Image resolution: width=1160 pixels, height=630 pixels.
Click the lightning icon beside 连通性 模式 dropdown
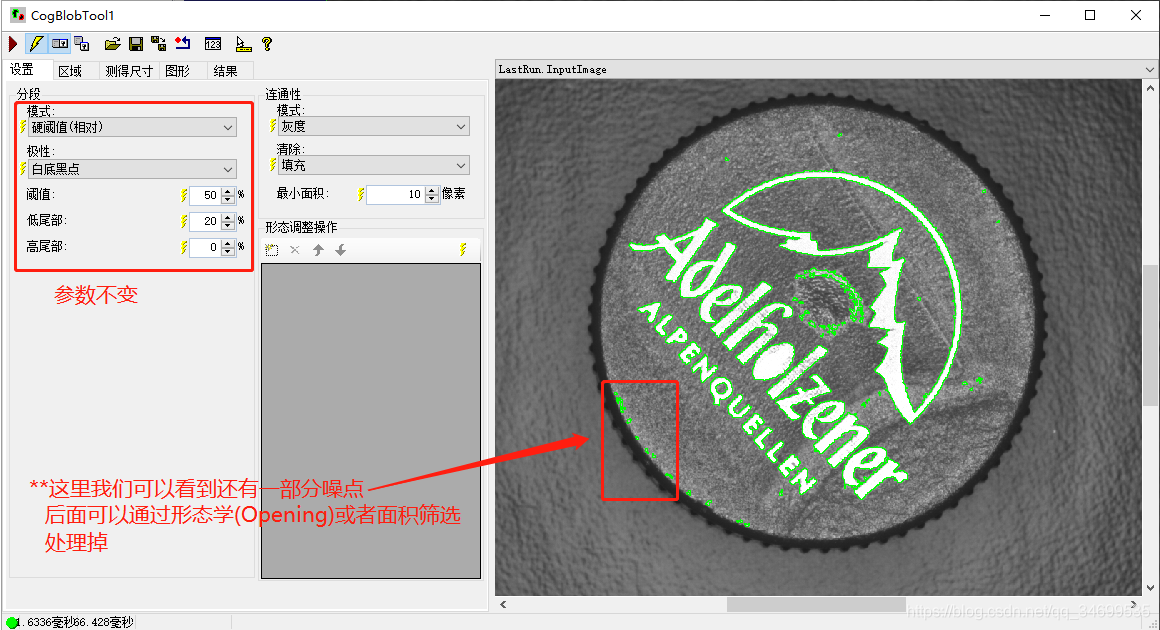click(x=273, y=126)
